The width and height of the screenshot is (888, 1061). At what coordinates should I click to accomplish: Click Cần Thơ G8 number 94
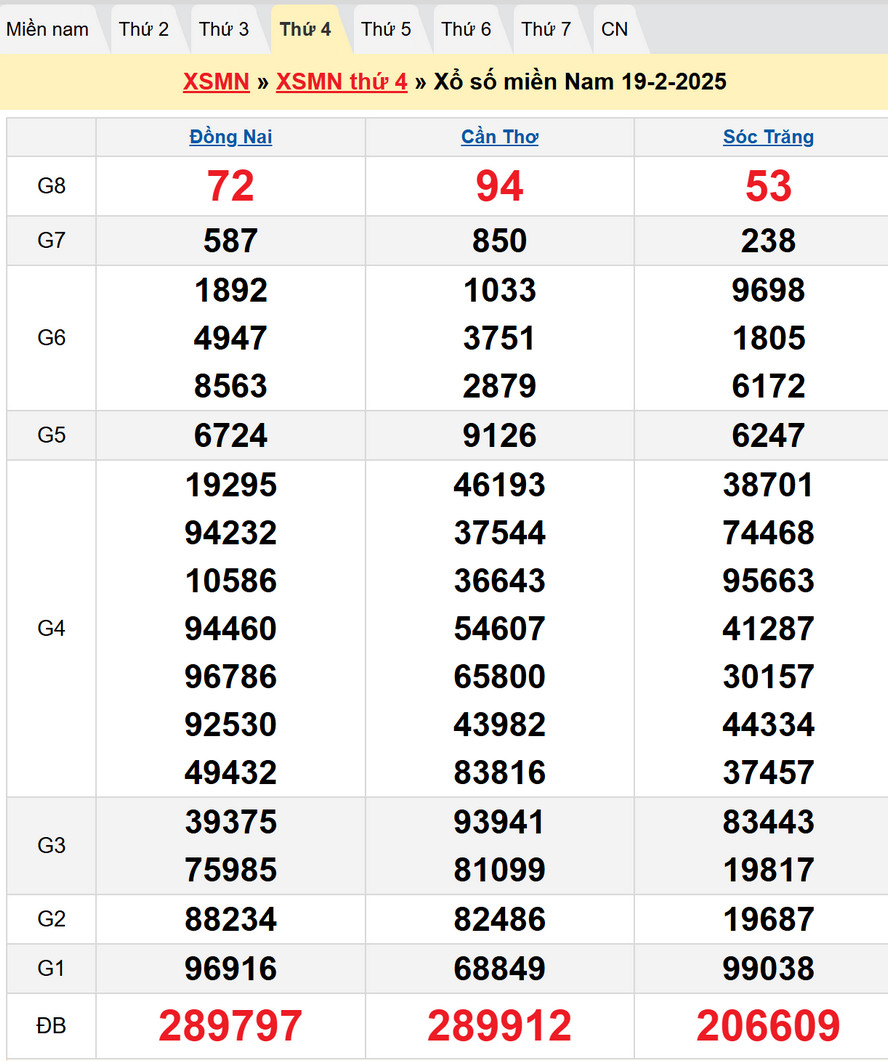pyautogui.click(x=500, y=187)
